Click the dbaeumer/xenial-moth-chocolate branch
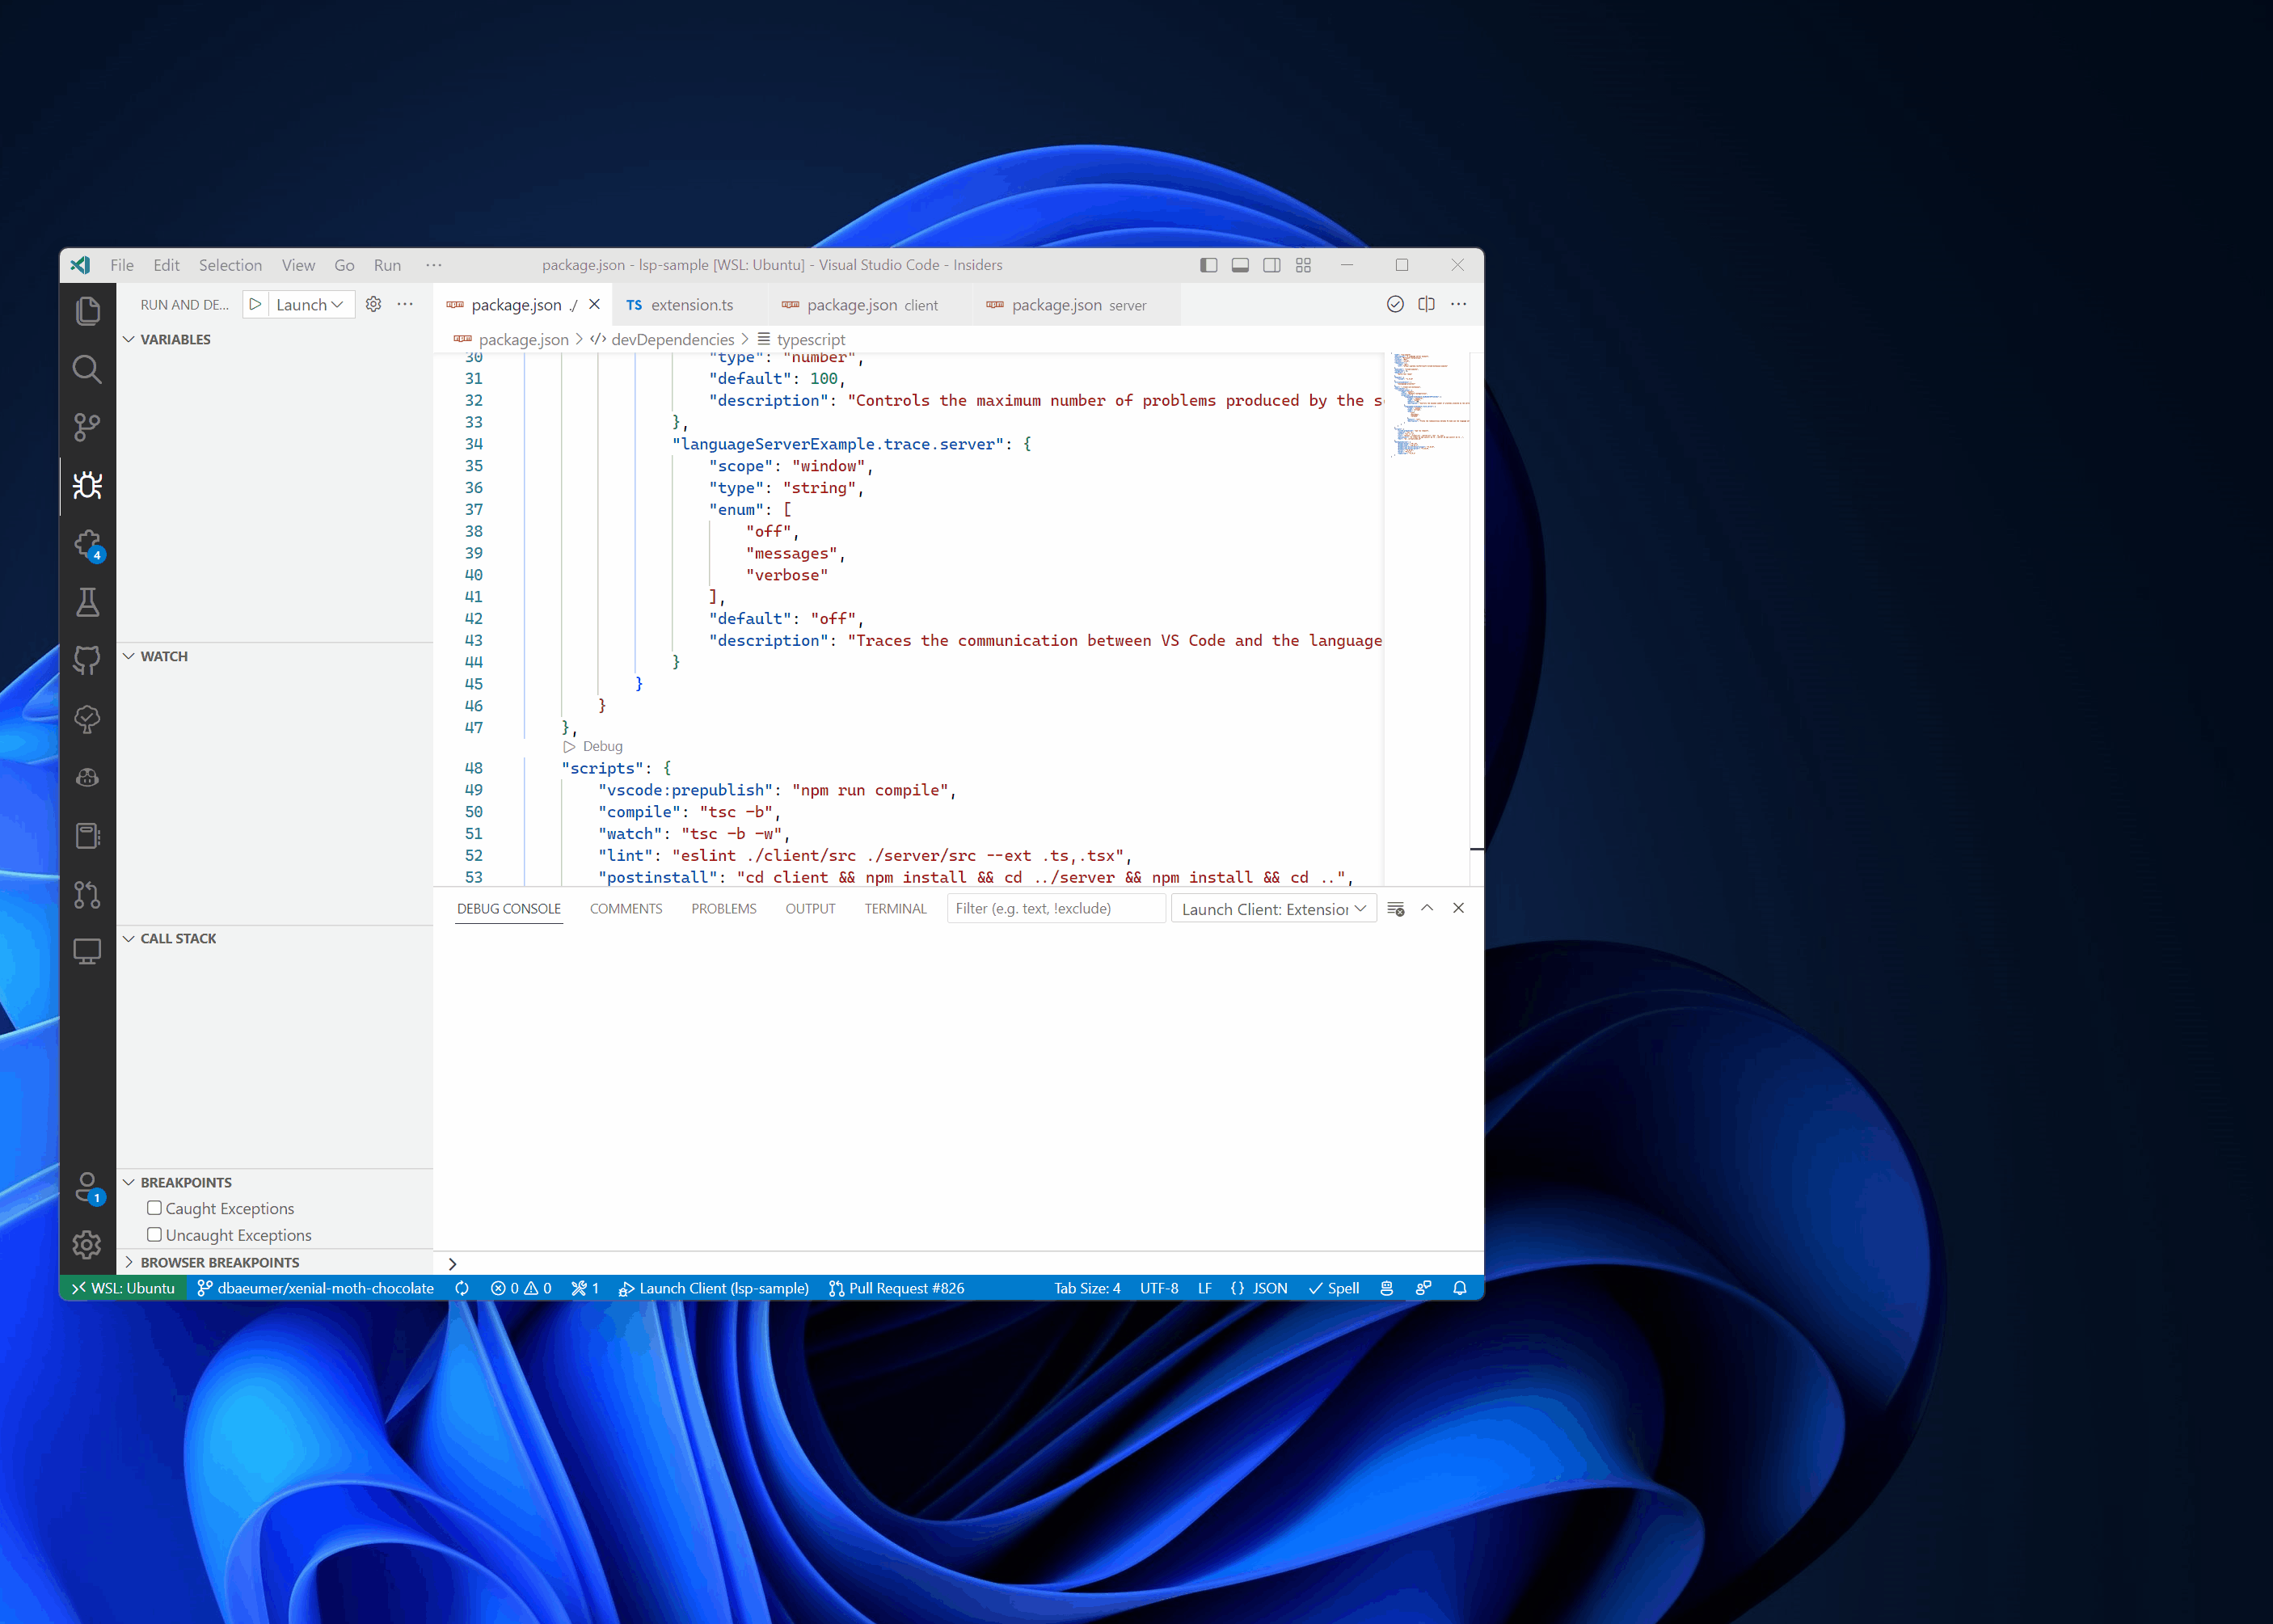Viewport: 2273px width, 1624px height. 316,1288
